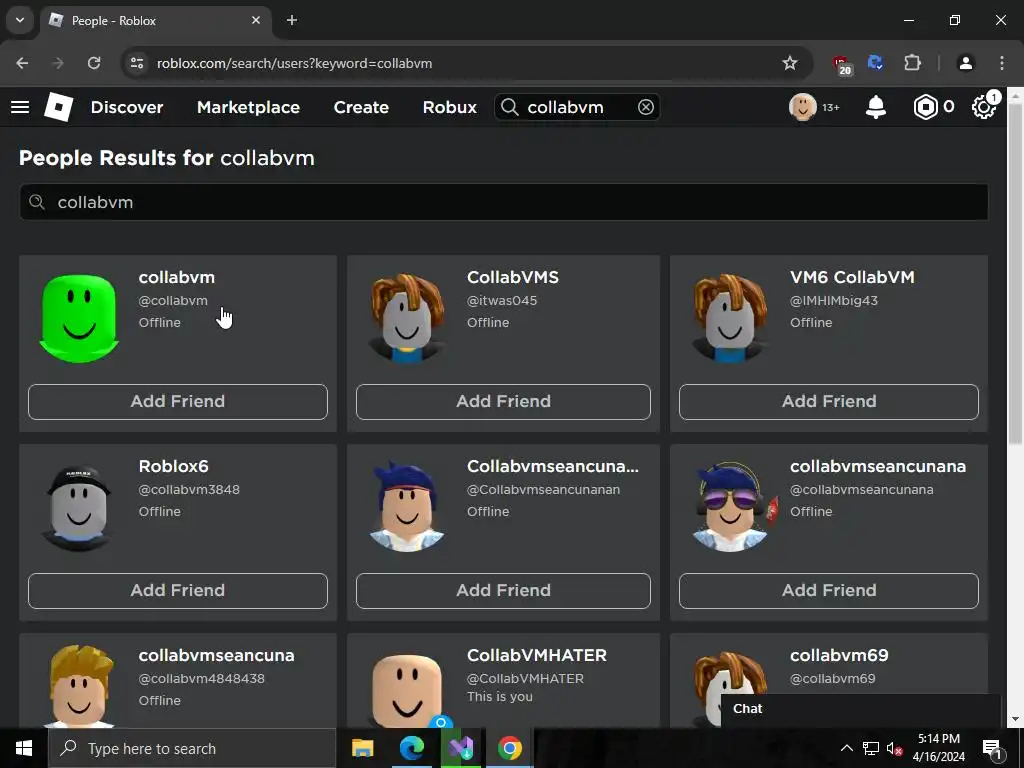The image size is (1024, 768).
Task: Click the collabvmseancunana avatar with sunglasses
Action: (731, 507)
